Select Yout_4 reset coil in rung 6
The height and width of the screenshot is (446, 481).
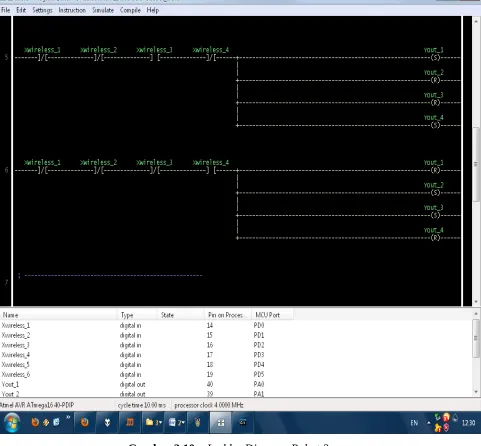pos(435,238)
